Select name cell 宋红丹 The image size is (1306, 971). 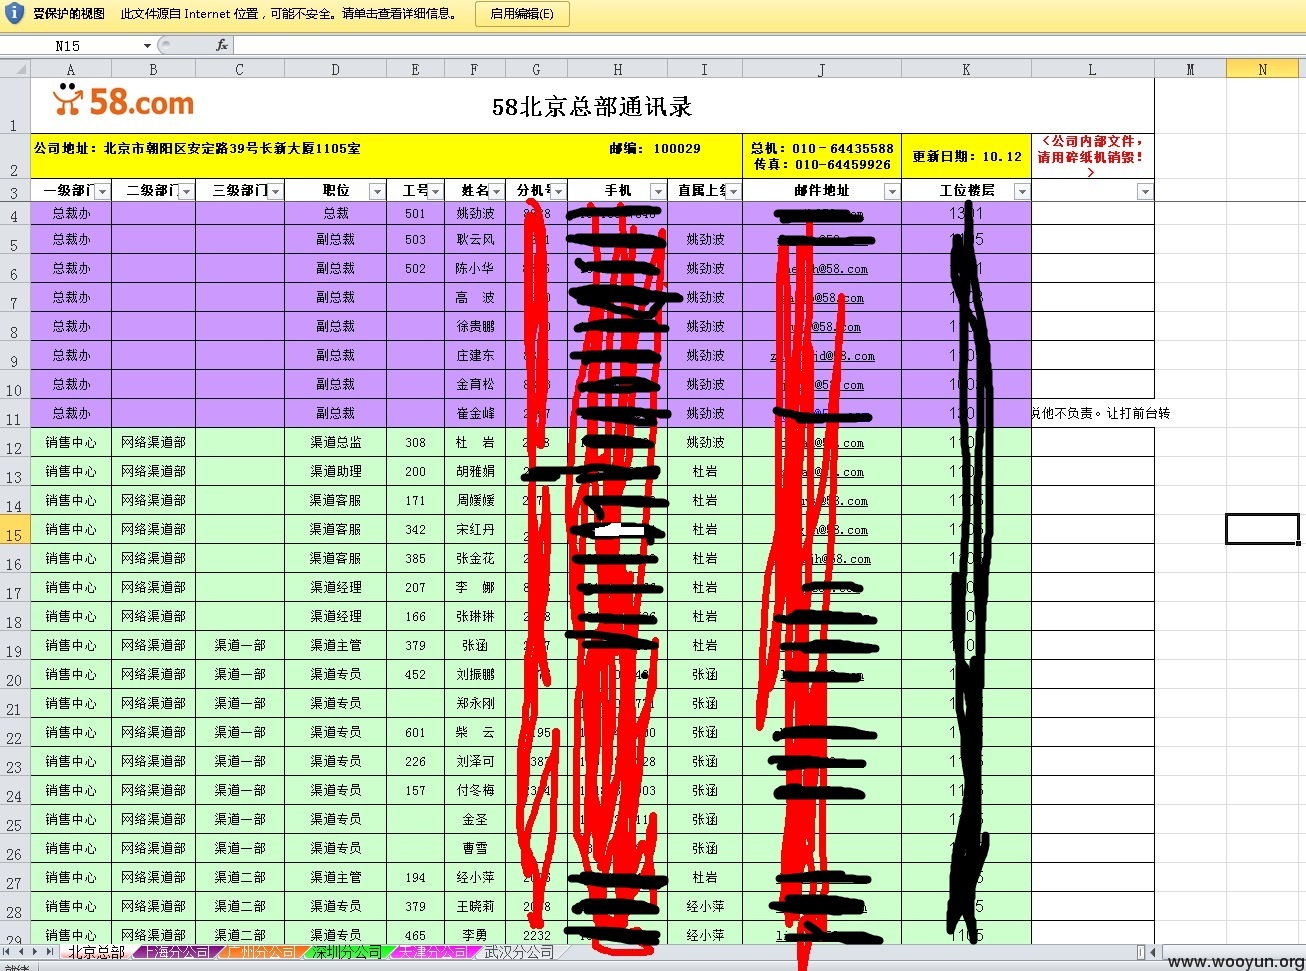point(475,530)
